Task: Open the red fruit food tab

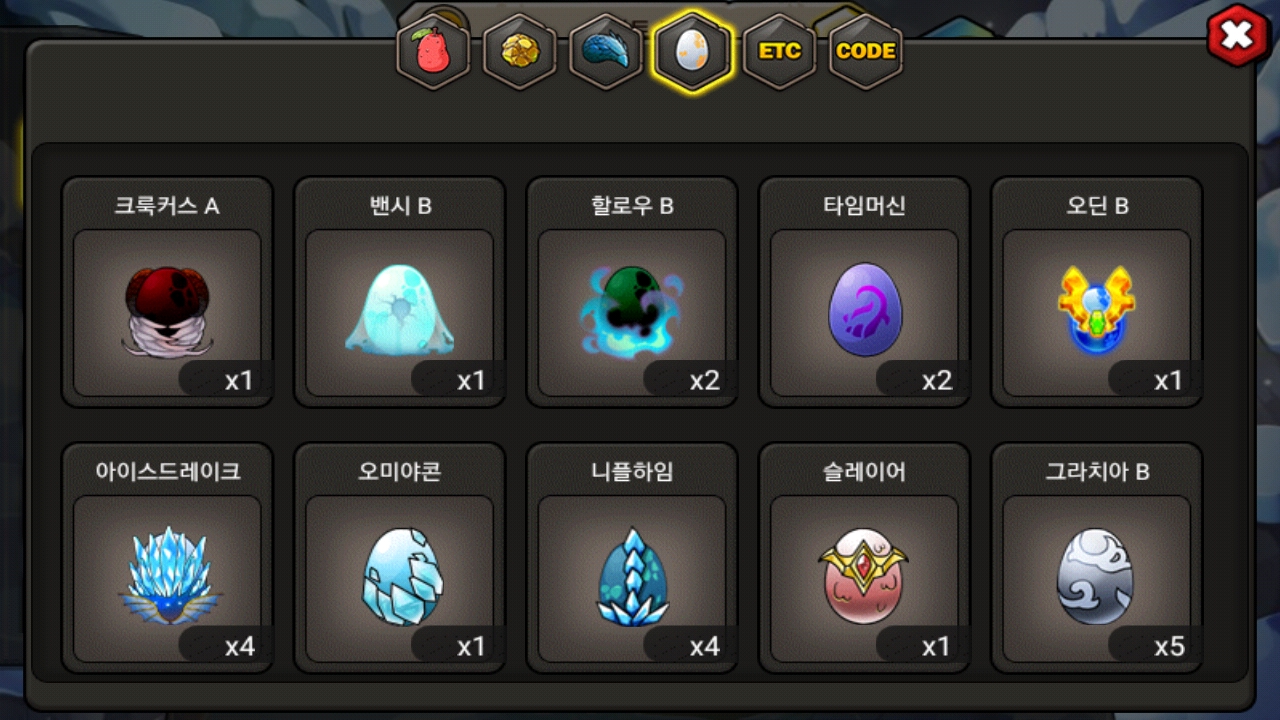Action: click(433, 52)
